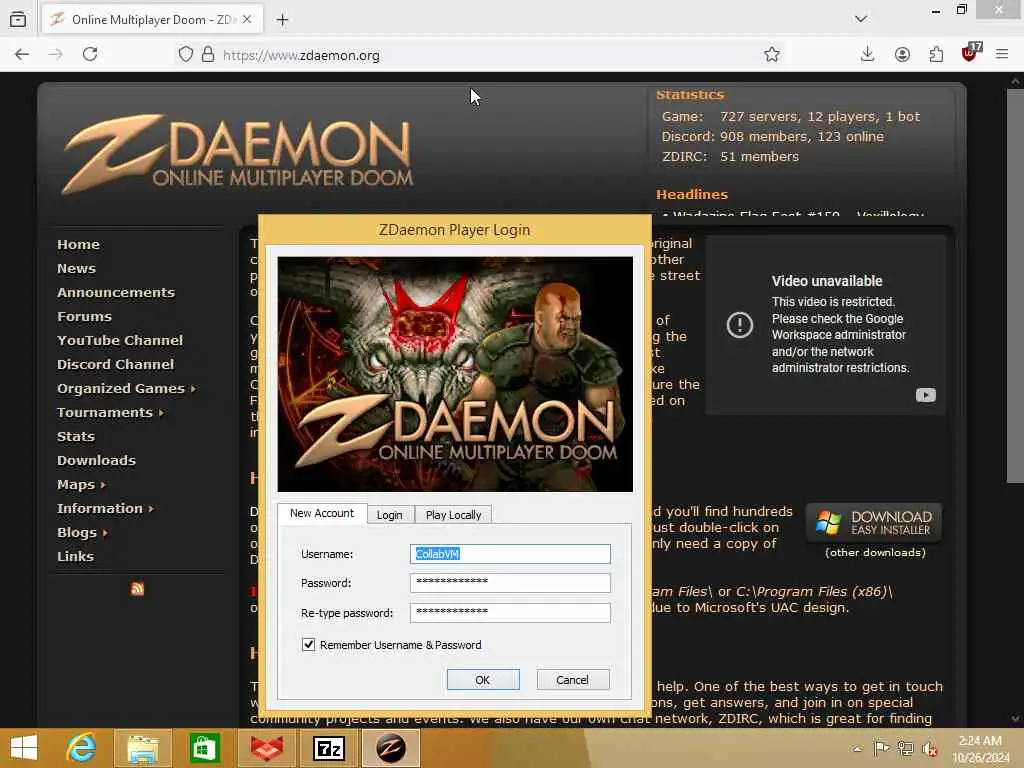Screen dimensions: 1024x768
Task: Expand the Maps submenu
Action: (103, 485)
